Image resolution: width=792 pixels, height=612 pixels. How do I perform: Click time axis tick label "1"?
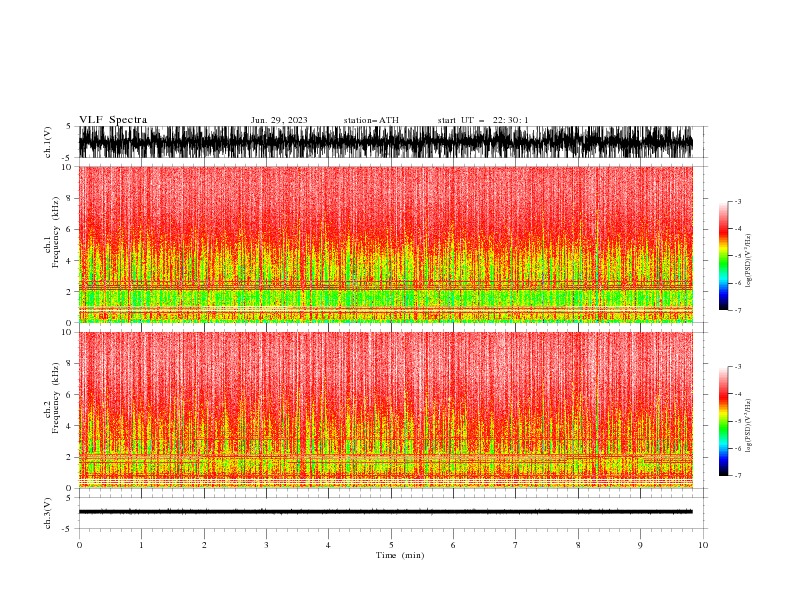[141, 545]
